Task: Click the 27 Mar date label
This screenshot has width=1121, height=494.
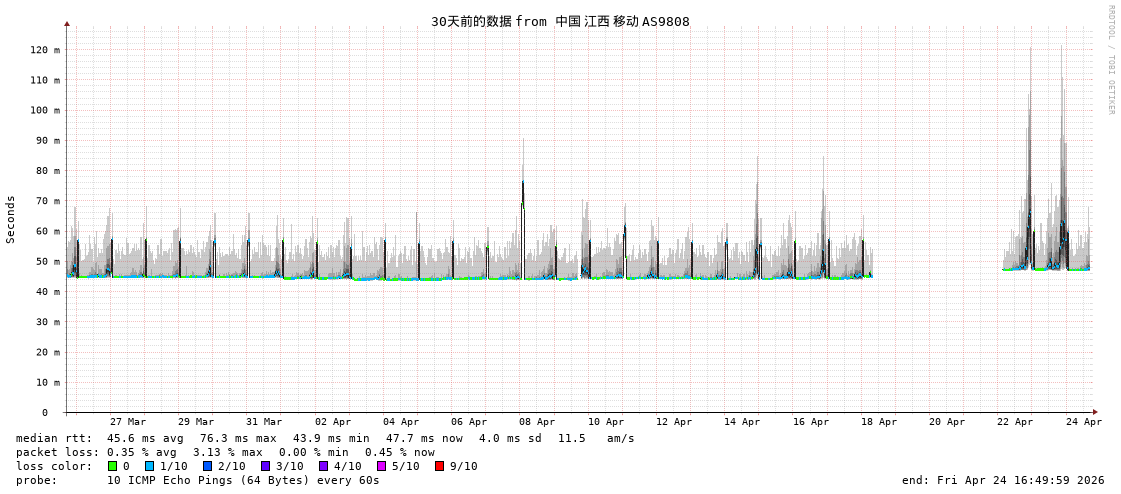Action: (x=128, y=422)
